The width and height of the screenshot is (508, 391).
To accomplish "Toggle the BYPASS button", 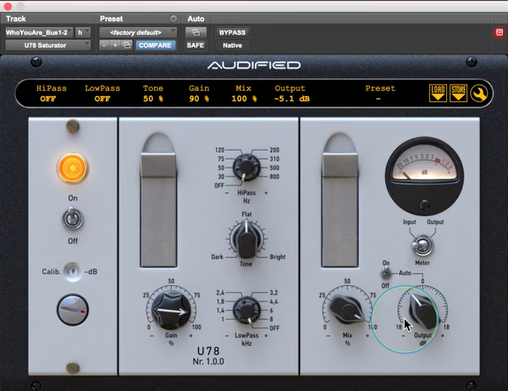I will [232, 32].
